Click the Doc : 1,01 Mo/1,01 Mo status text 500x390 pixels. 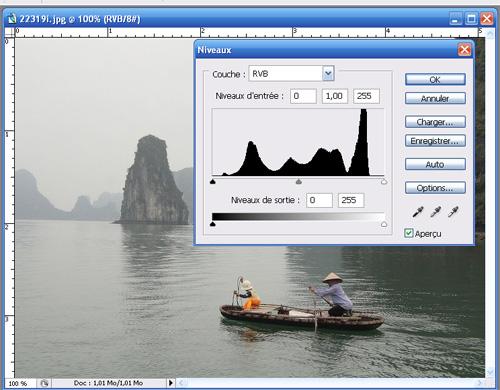pos(108,383)
